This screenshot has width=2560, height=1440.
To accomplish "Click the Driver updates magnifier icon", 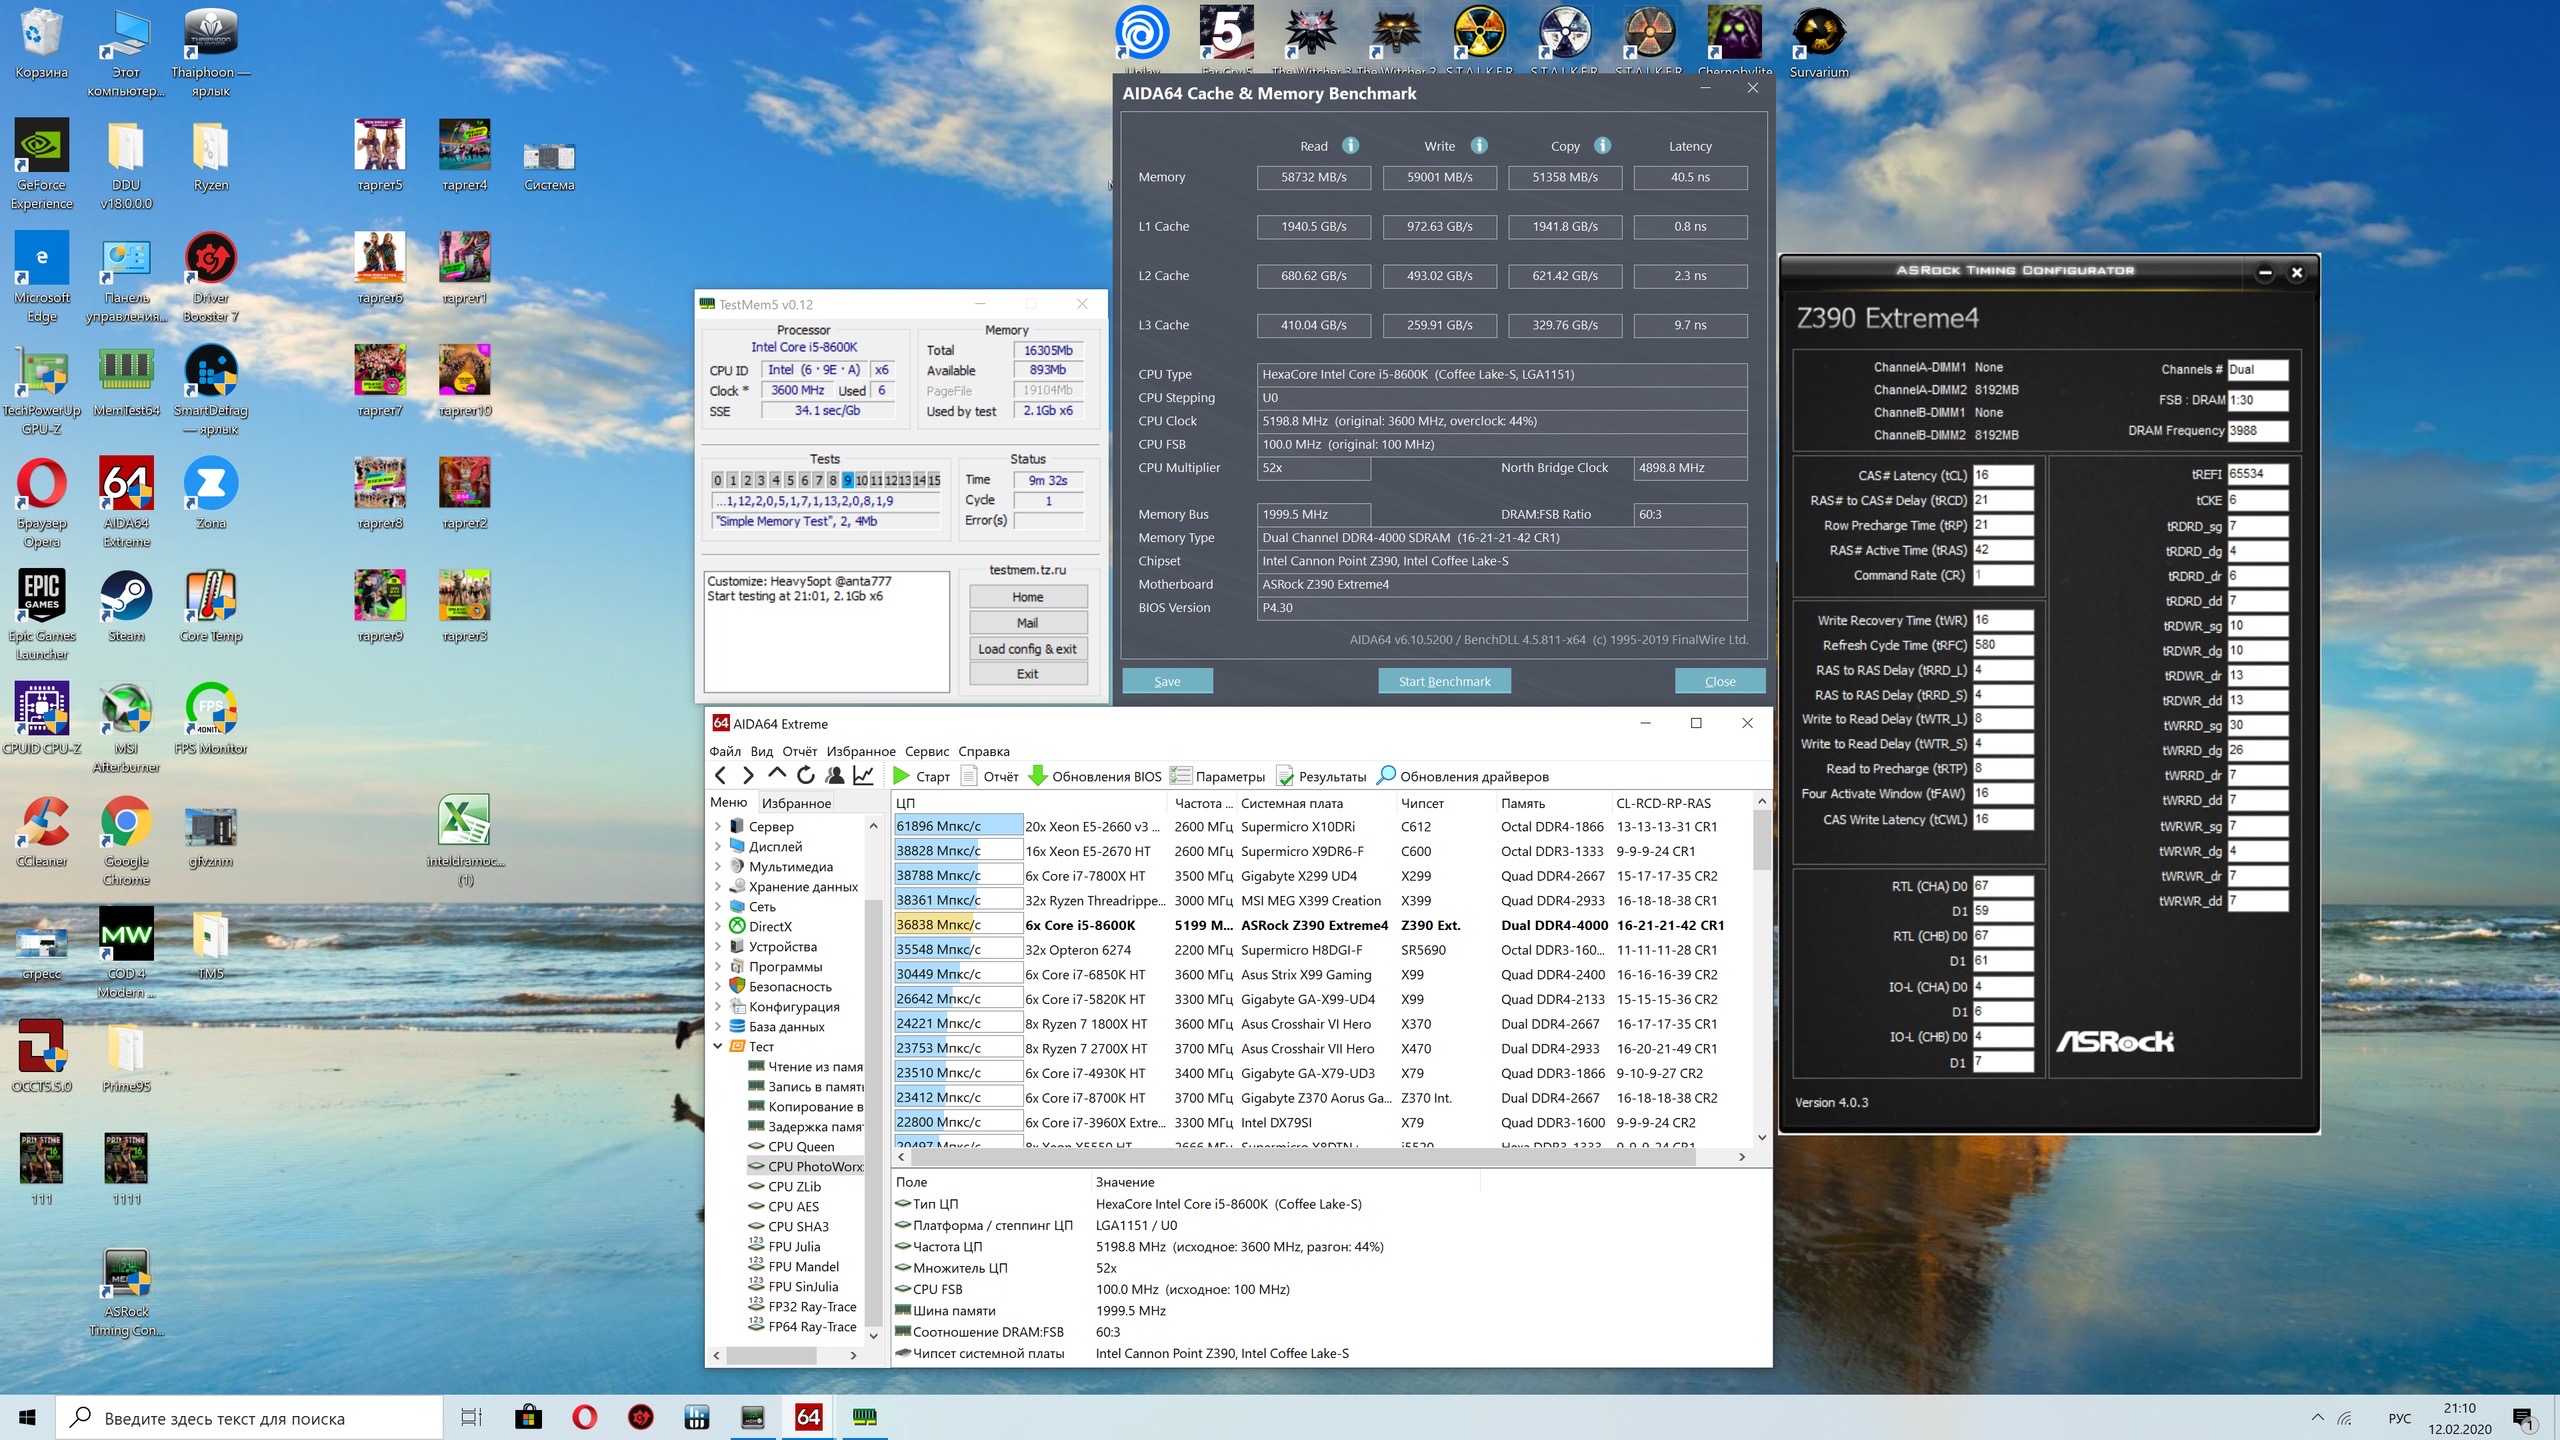I will tap(1386, 775).
